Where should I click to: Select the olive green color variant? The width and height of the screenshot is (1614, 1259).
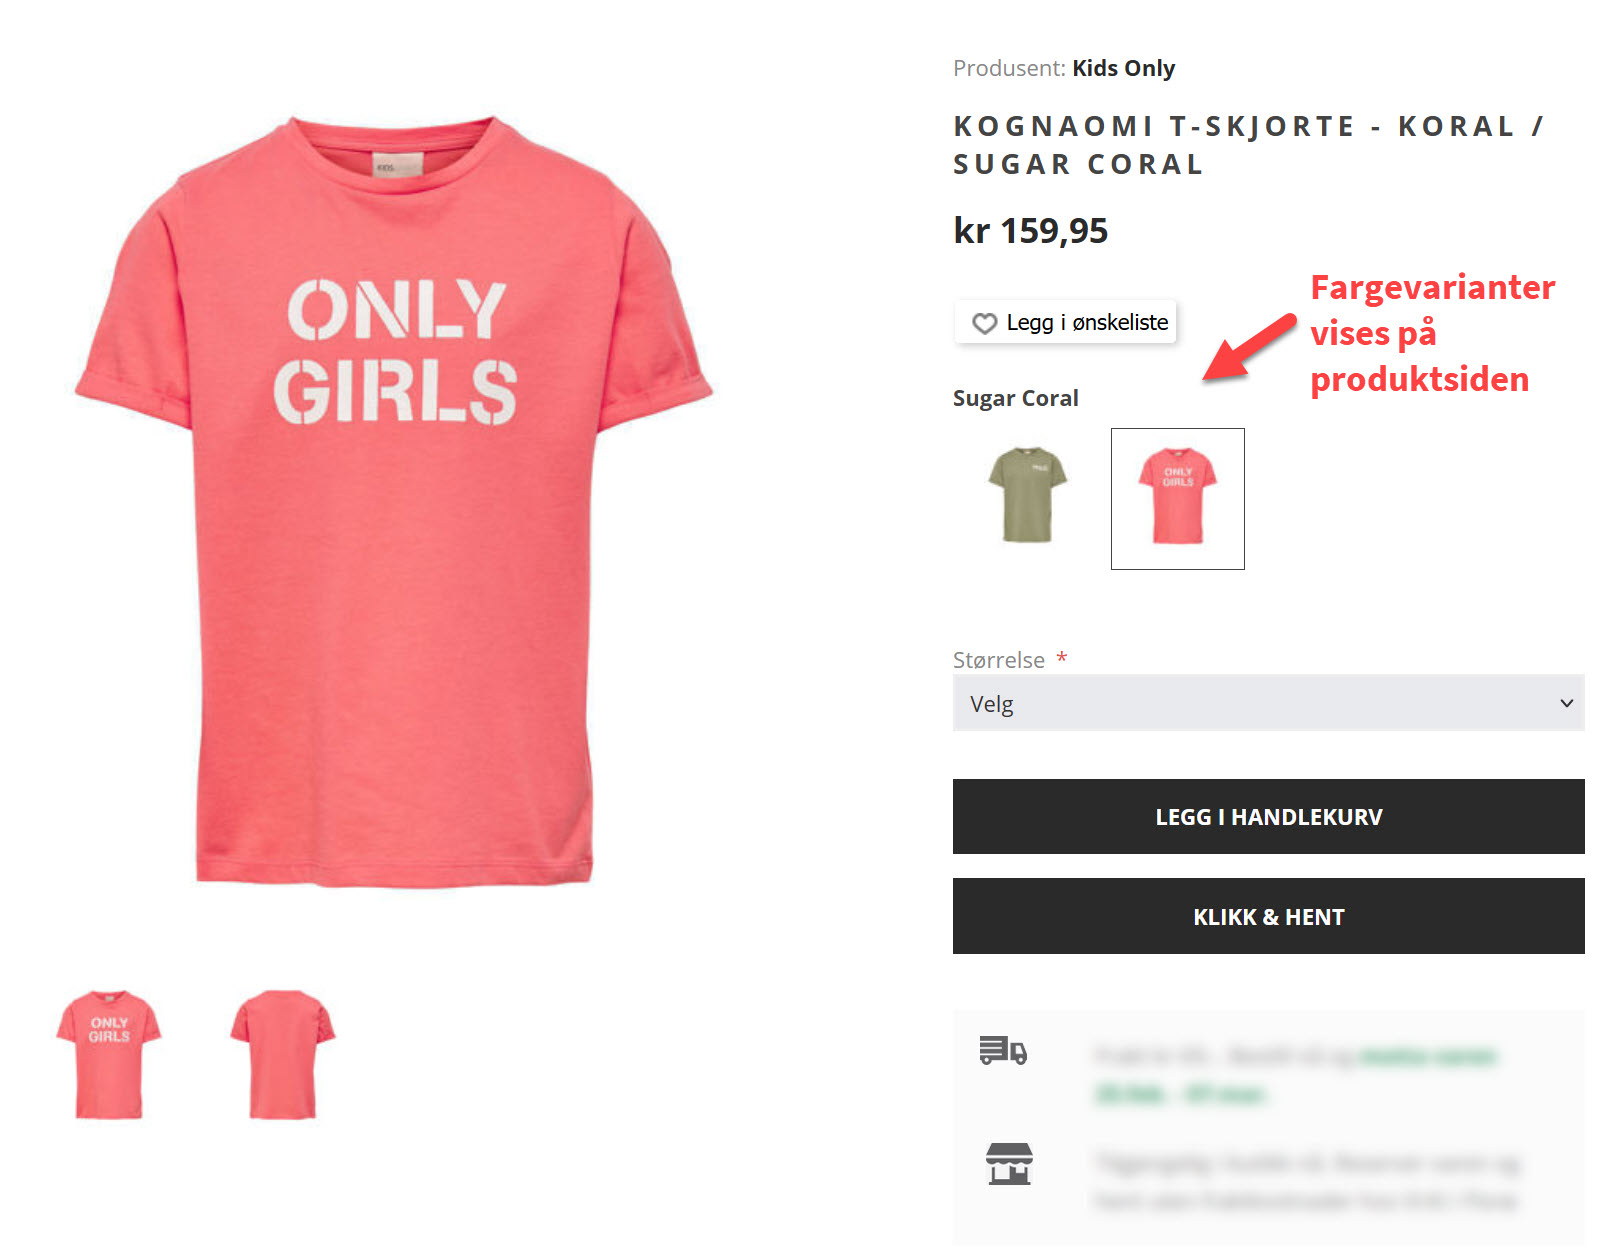click(x=1027, y=496)
